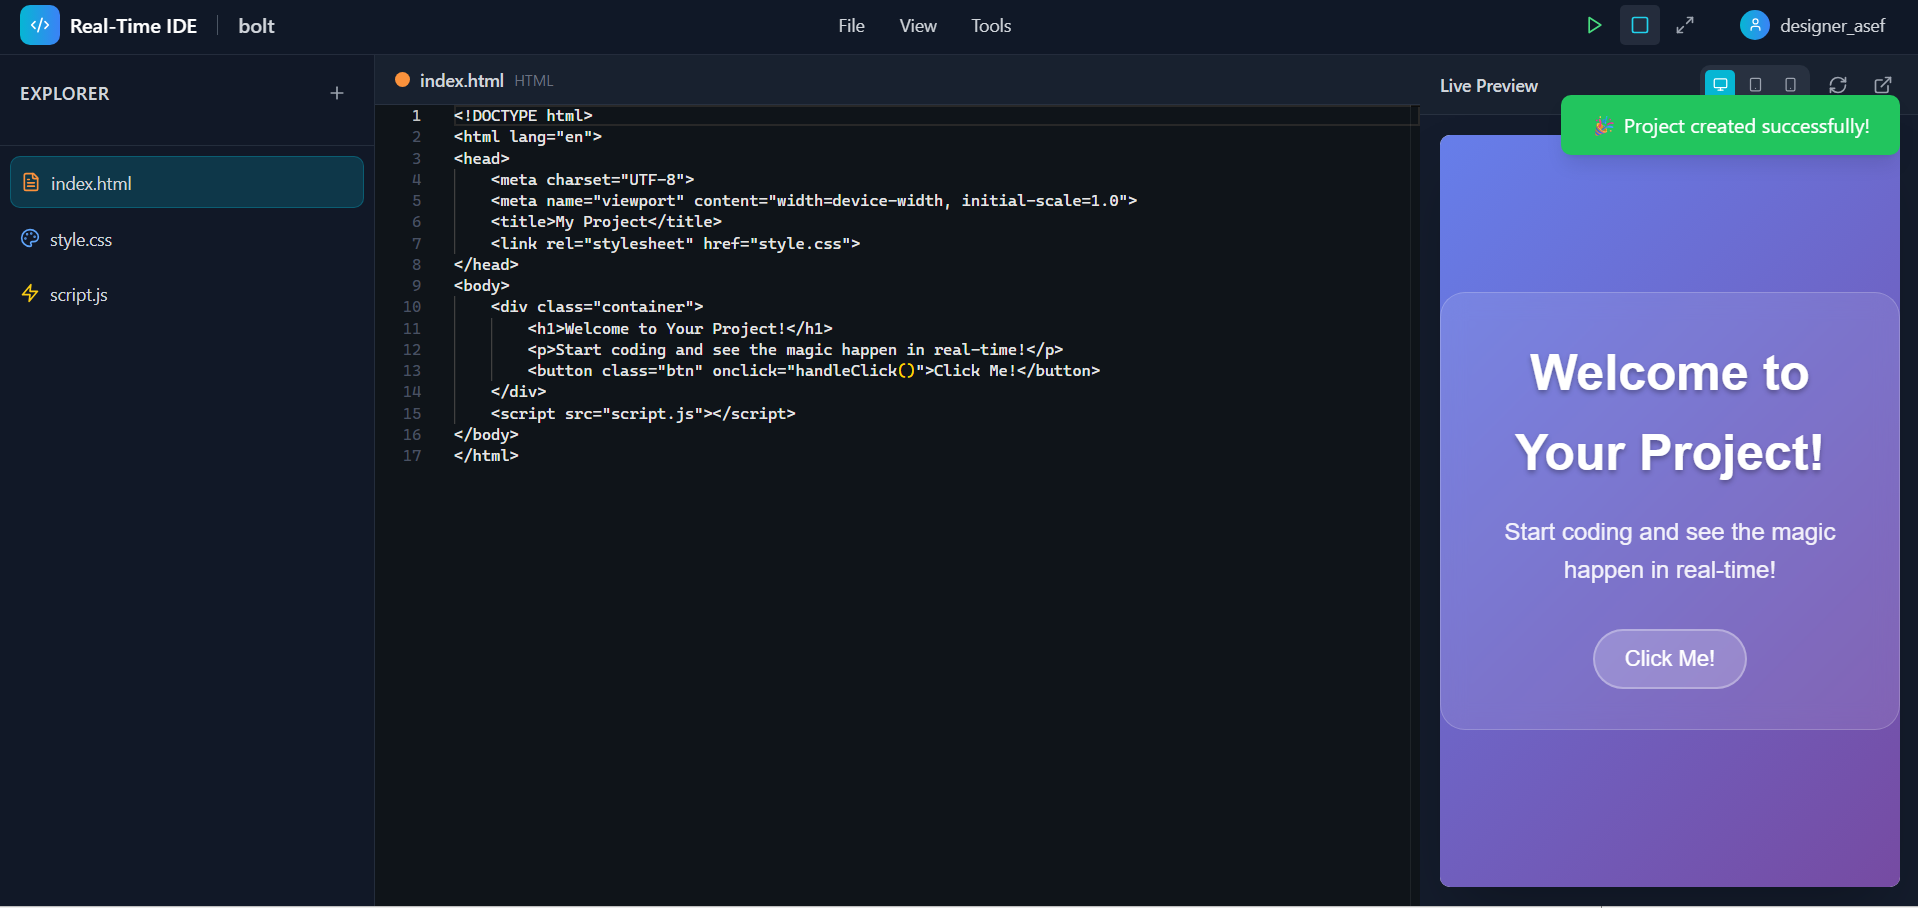Click the HTML language label beside the tab
Screen dimensions: 1918x908
tap(534, 81)
